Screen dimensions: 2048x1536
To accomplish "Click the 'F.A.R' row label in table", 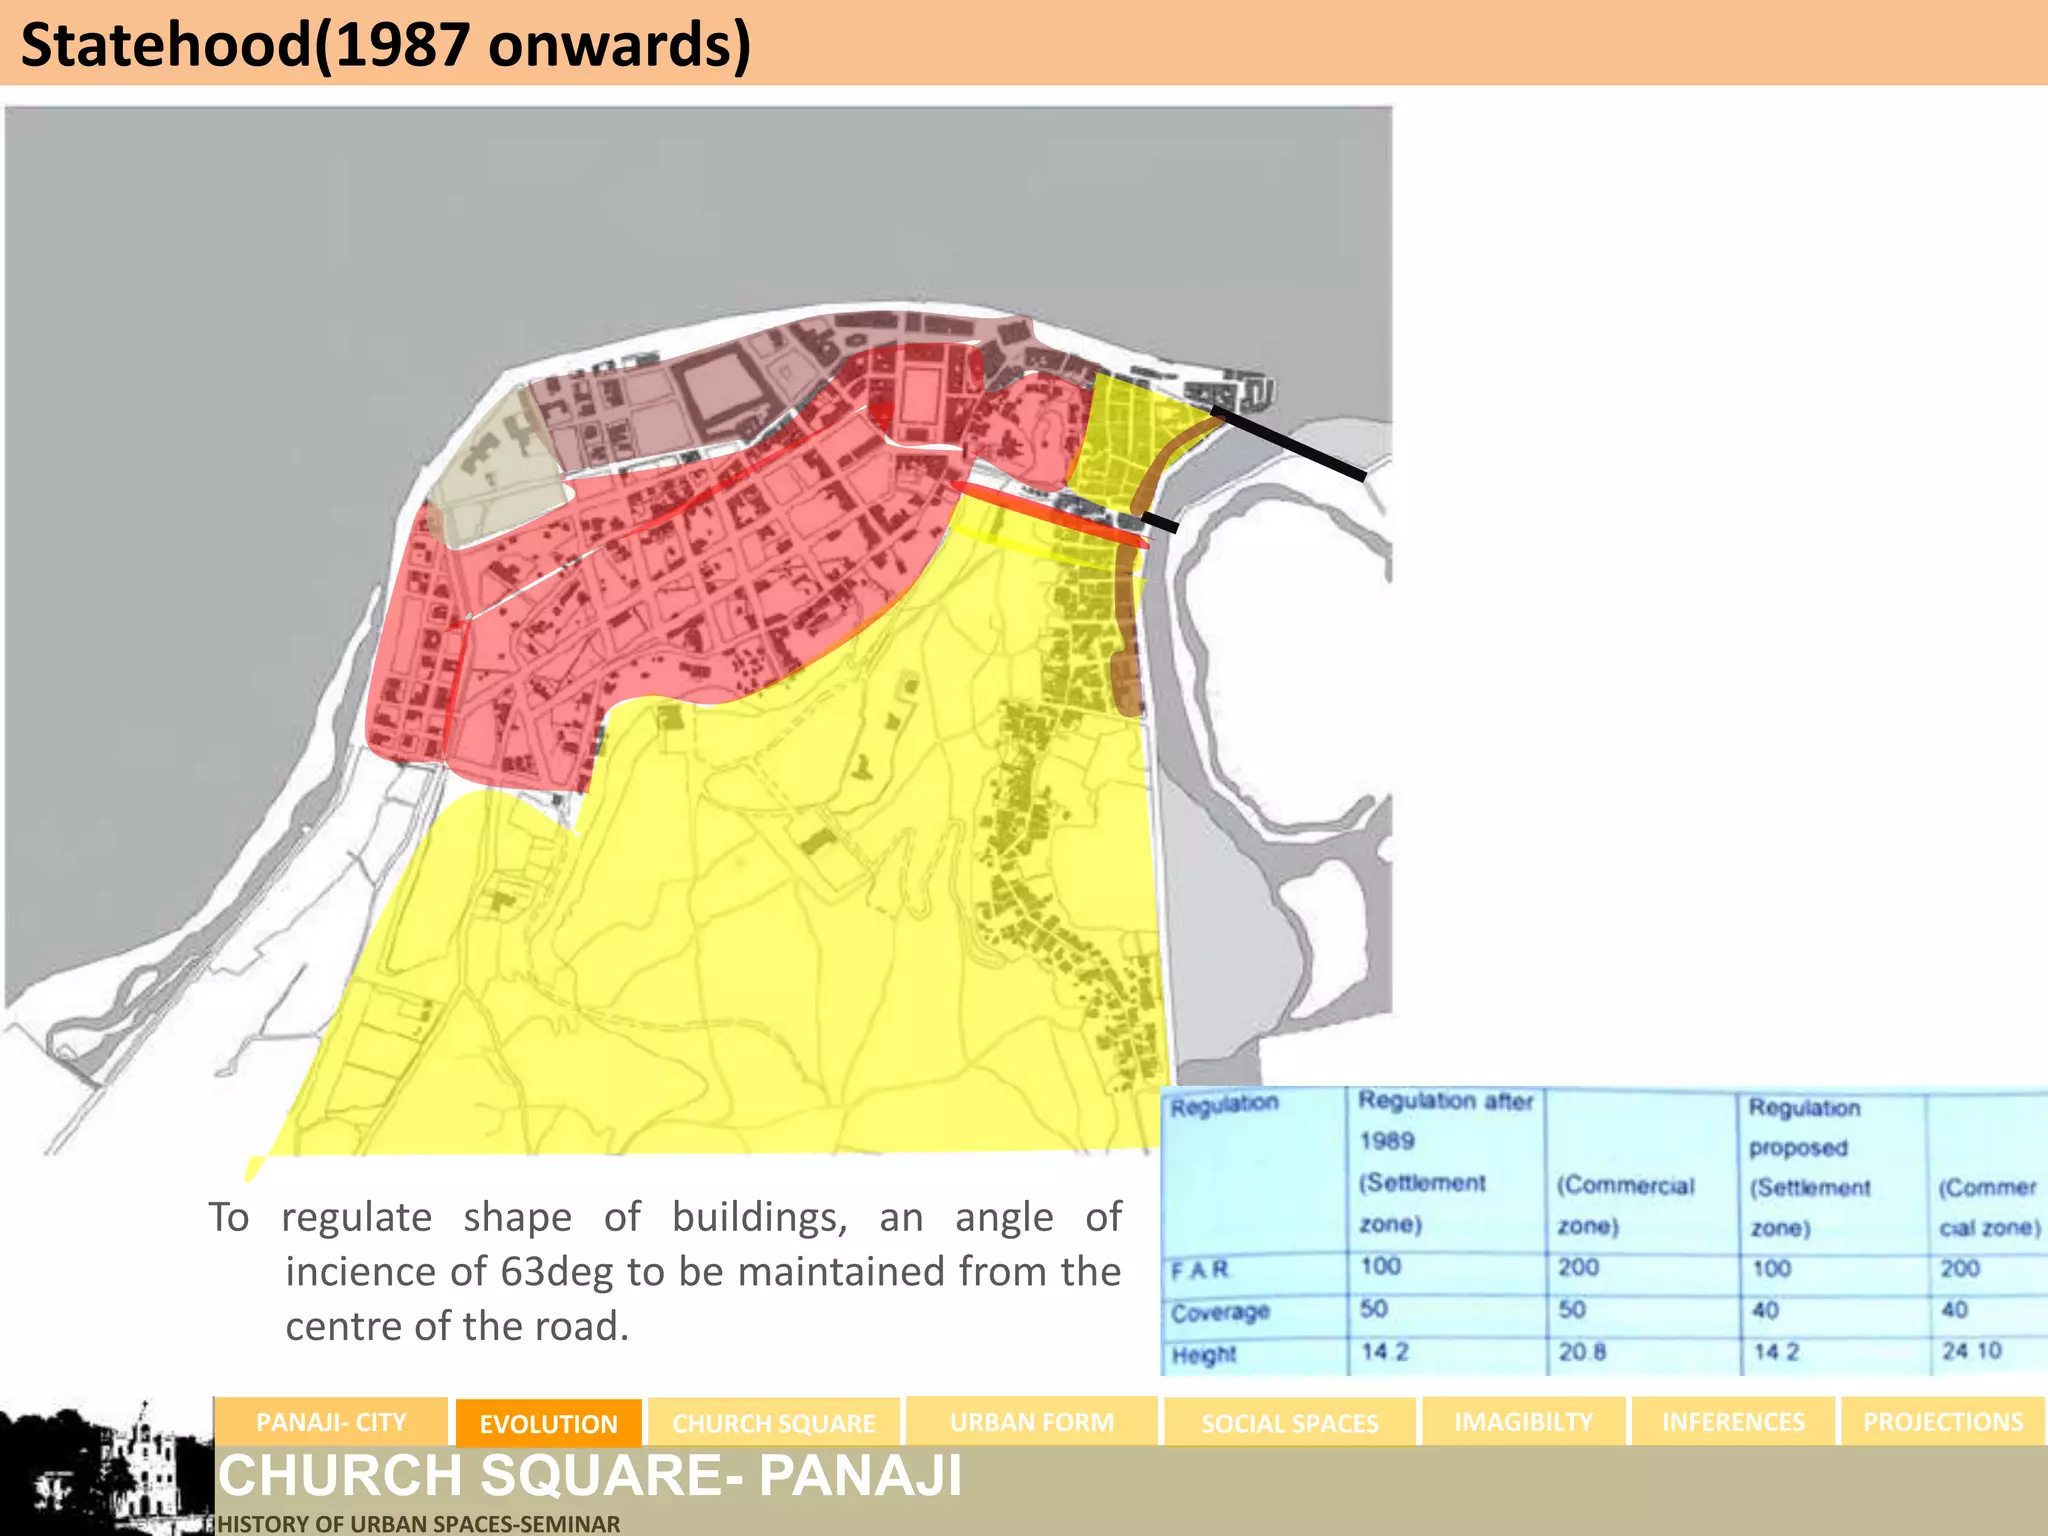I will [1200, 1269].
